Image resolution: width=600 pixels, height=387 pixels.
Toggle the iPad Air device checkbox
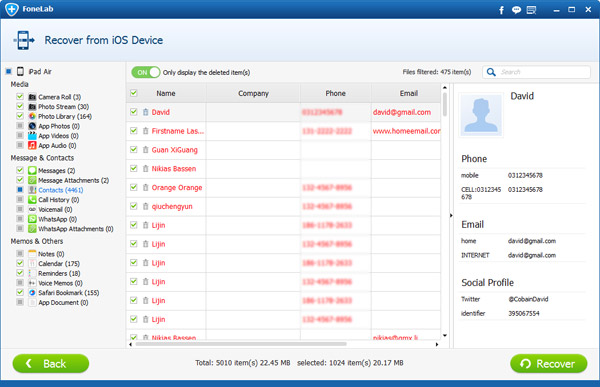[8, 71]
